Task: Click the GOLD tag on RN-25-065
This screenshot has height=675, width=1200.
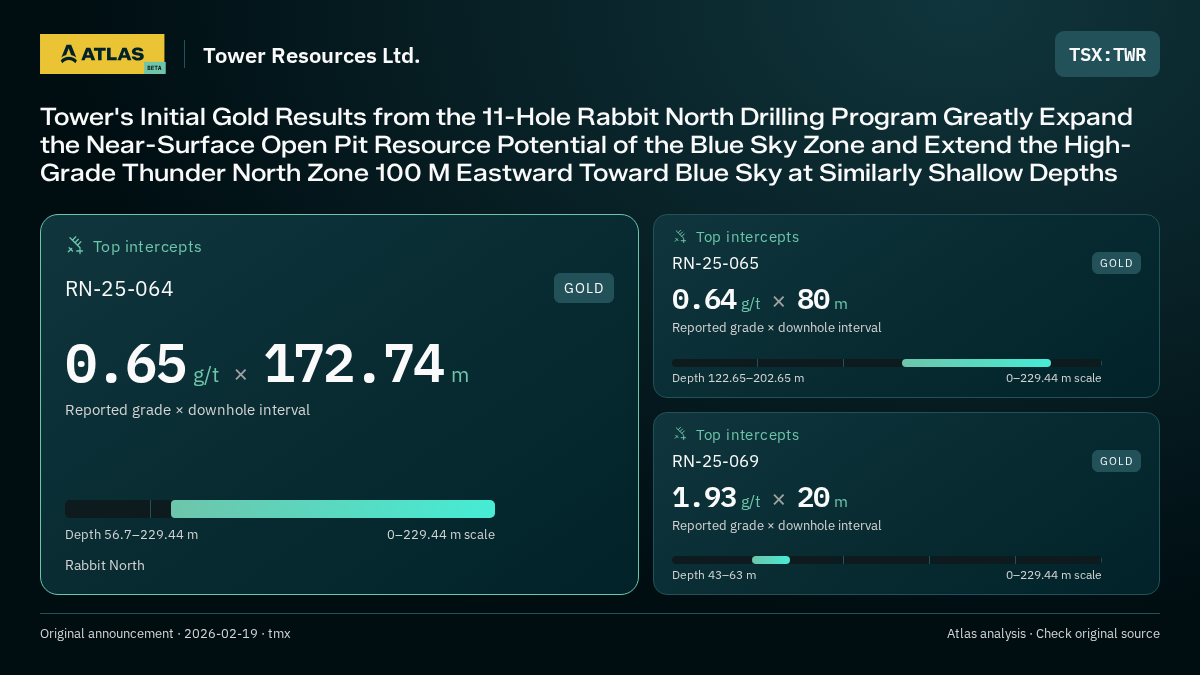Action: 1116,263
